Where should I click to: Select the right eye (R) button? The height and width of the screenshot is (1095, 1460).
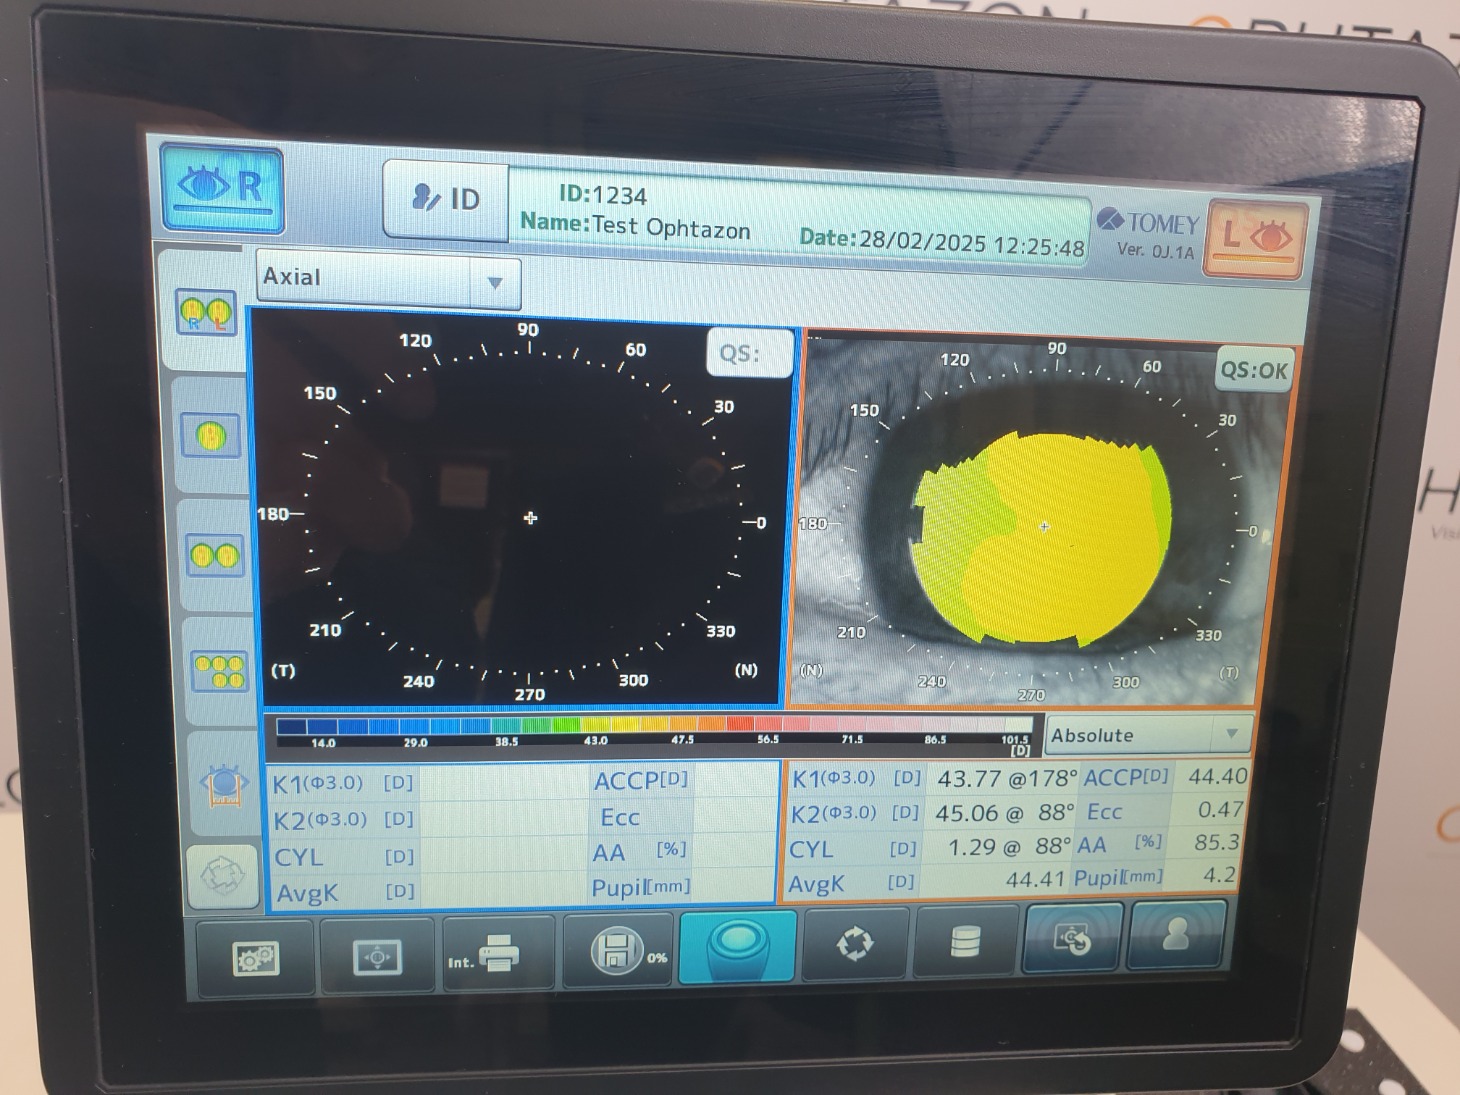tap(222, 187)
